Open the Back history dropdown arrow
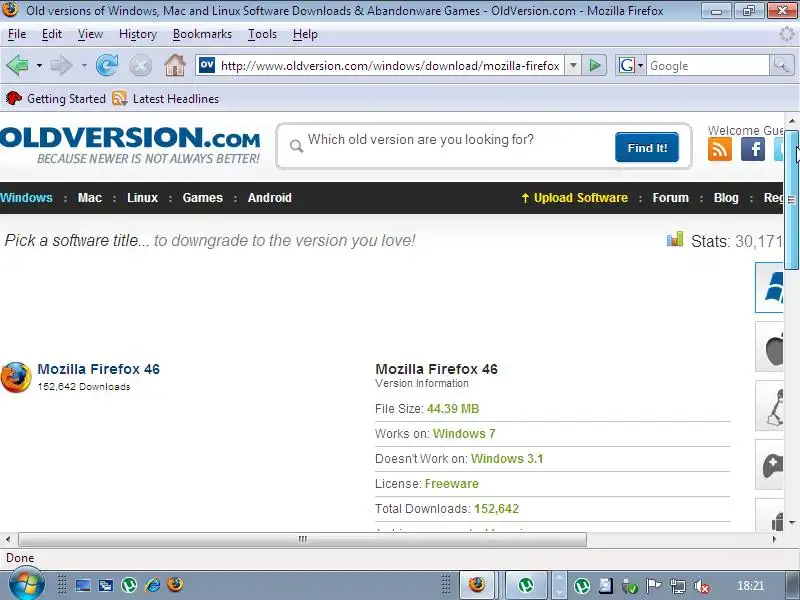 (x=39, y=65)
